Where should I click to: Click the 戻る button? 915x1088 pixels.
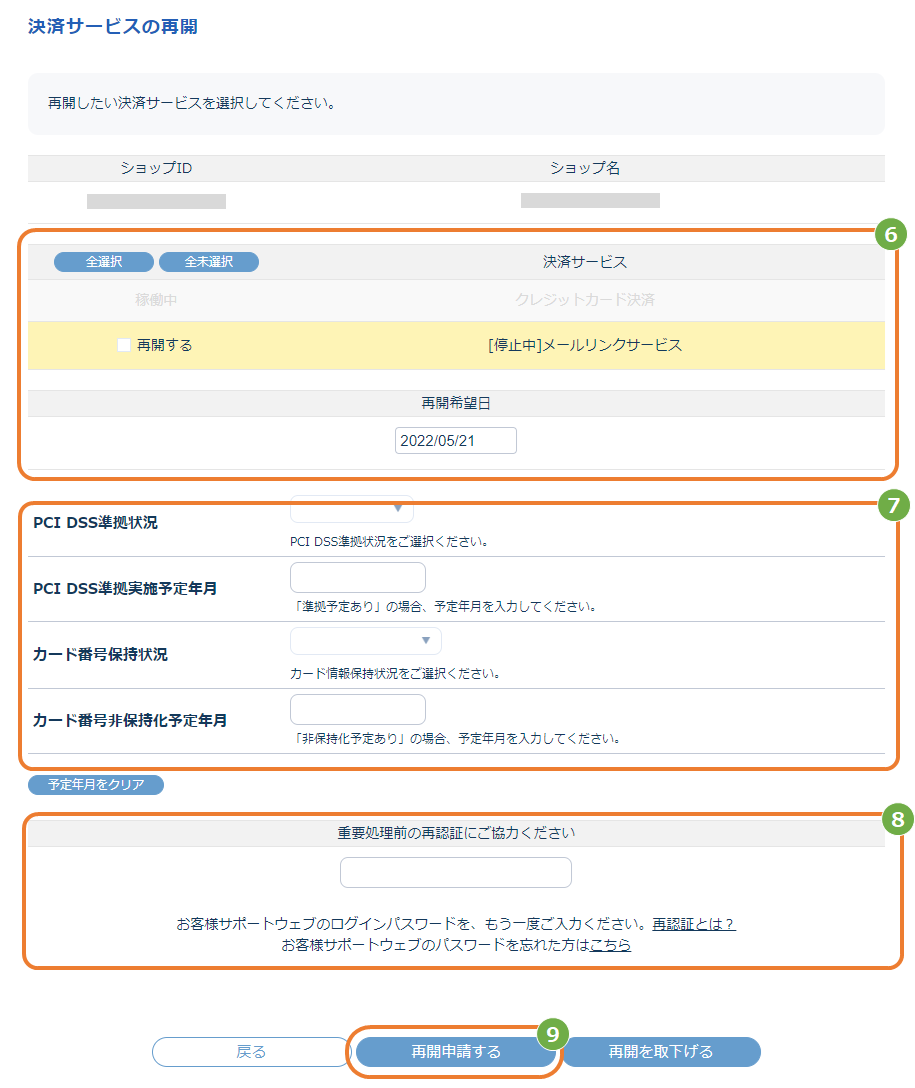click(x=251, y=1052)
